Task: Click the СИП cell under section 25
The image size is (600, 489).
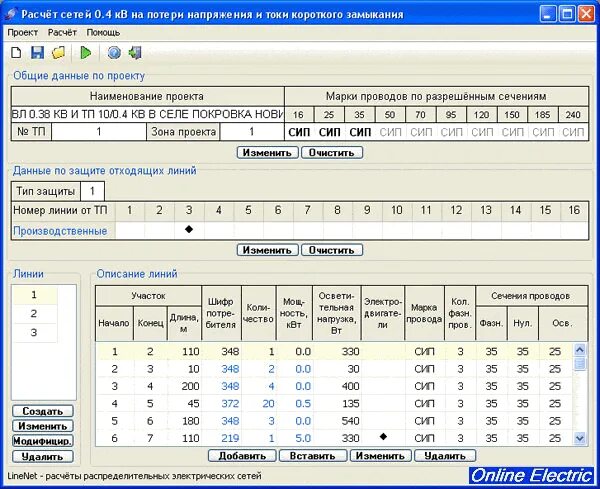Action: click(329, 132)
